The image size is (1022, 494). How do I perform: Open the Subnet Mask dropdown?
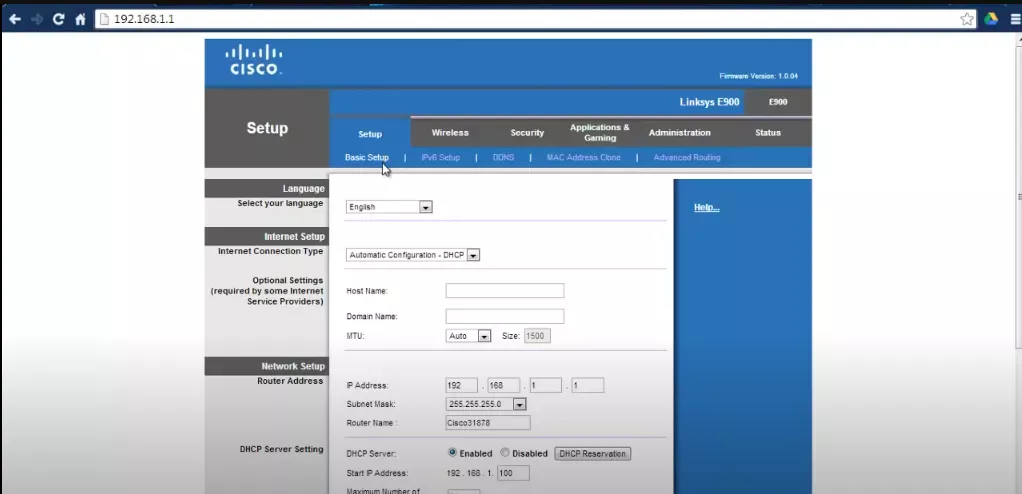(x=486, y=404)
